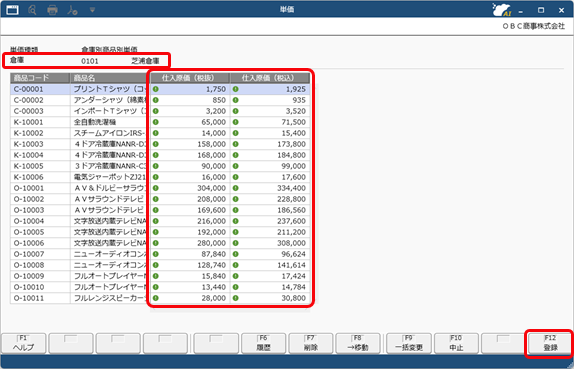
Task: Click green icon beside 192,000
Action: 156,232
